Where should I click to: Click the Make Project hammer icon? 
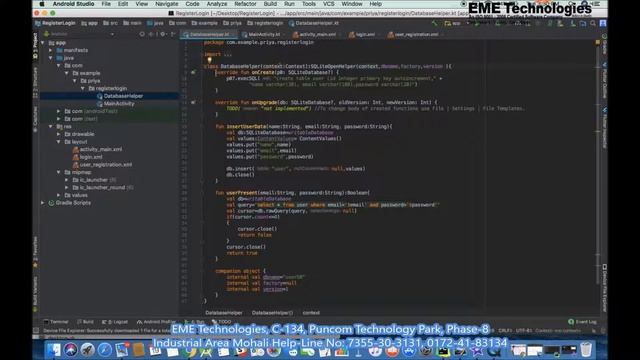(x=434, y=24)
